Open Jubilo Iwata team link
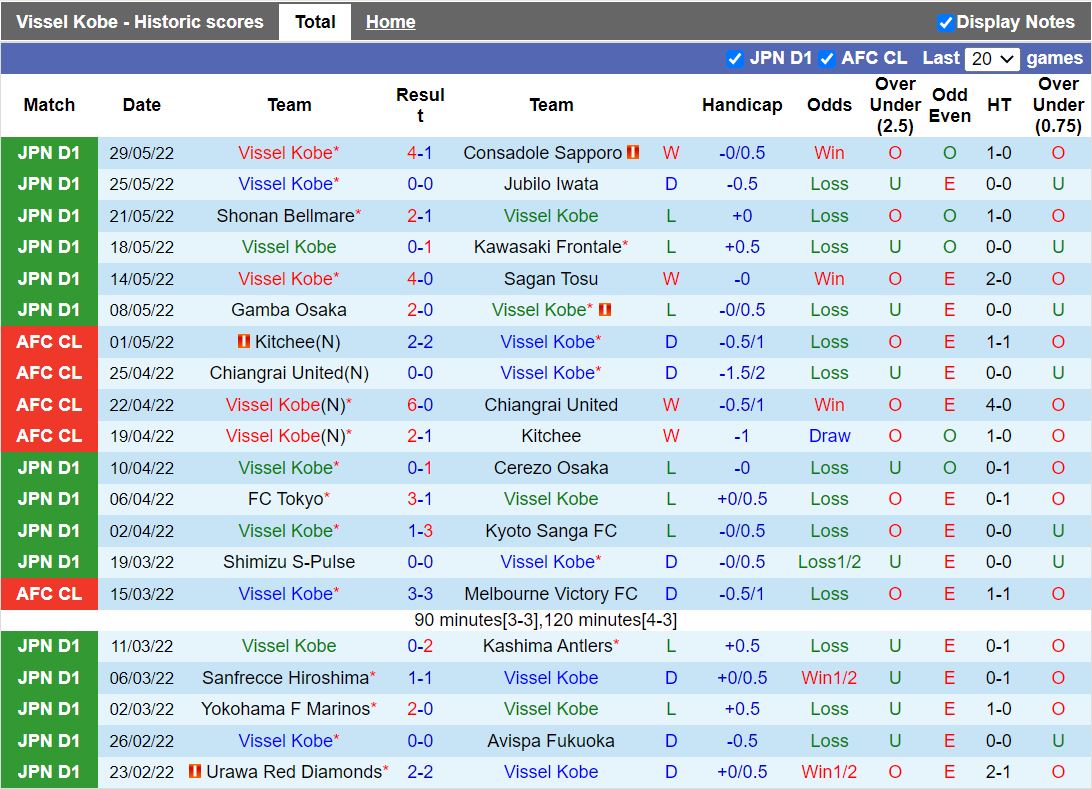Screen dimensions: 1092x789 tap(551, 184)
